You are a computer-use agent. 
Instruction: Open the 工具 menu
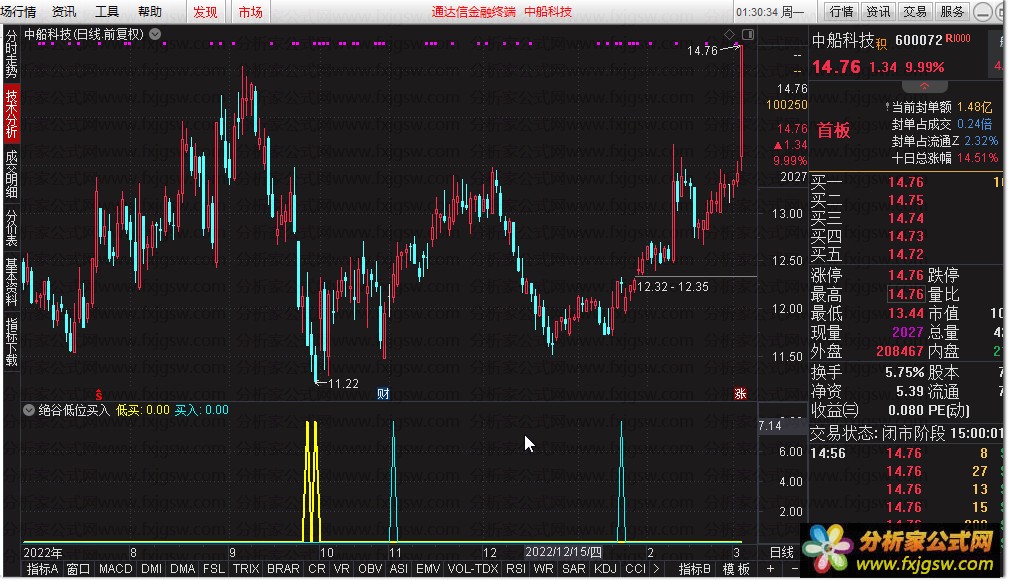click(107, 12)
